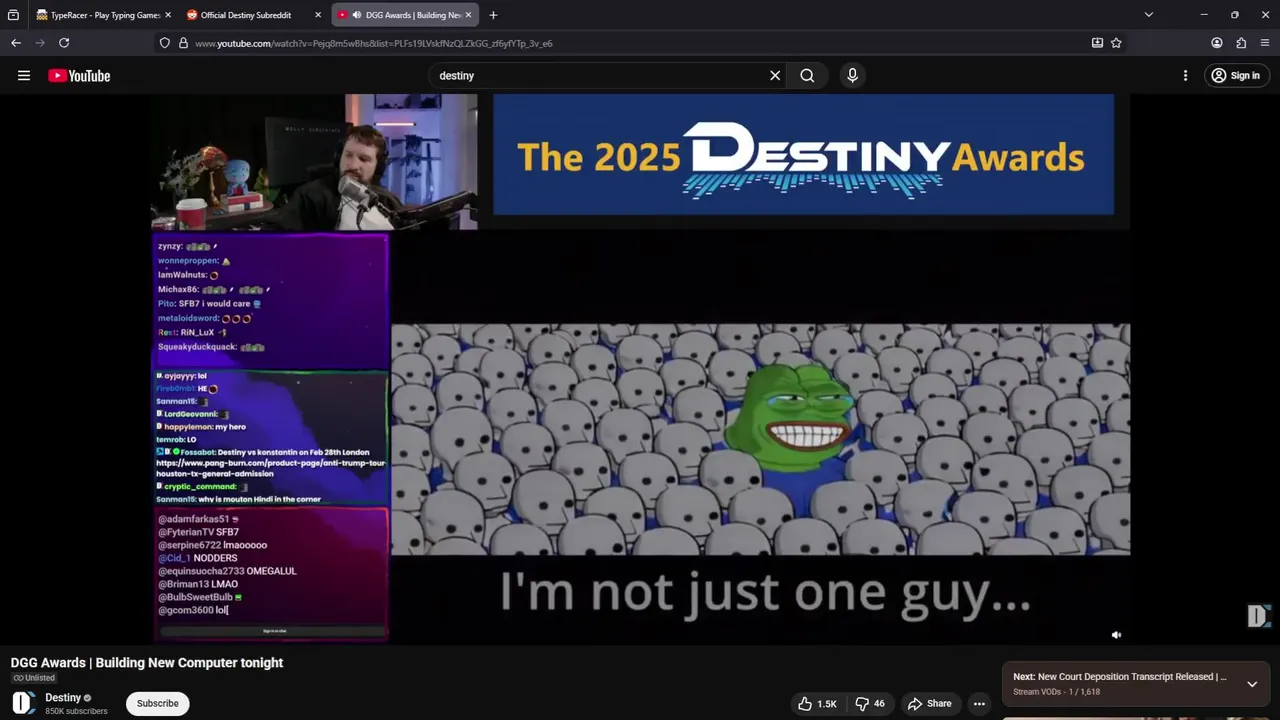Click the video player area
This screenshot has height=720, width=1280.
(640, 368)
